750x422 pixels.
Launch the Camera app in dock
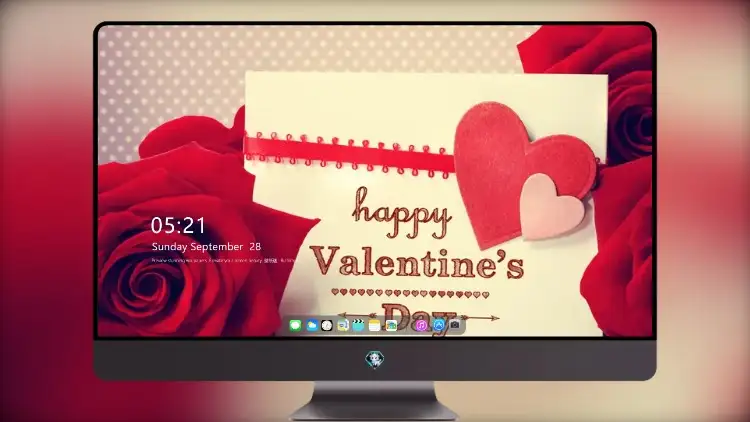pyautogui.click(x=455, y=325)
